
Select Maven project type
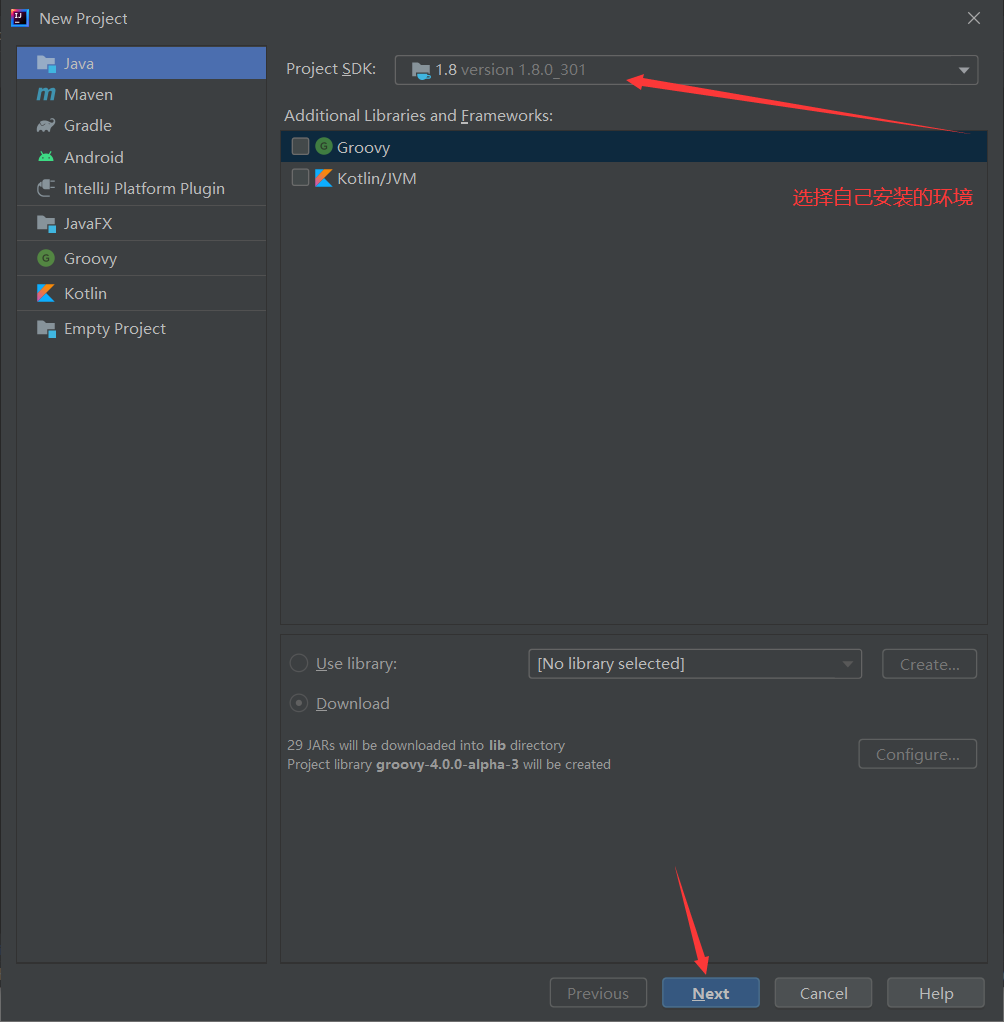(141, 95)
